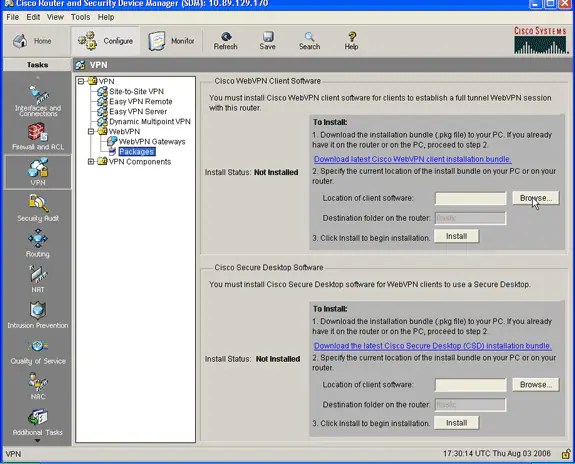Click the 'Not Installed' status for WebVPN Client
The height and width of the screenshot is (464, 575).
(276, 172)
